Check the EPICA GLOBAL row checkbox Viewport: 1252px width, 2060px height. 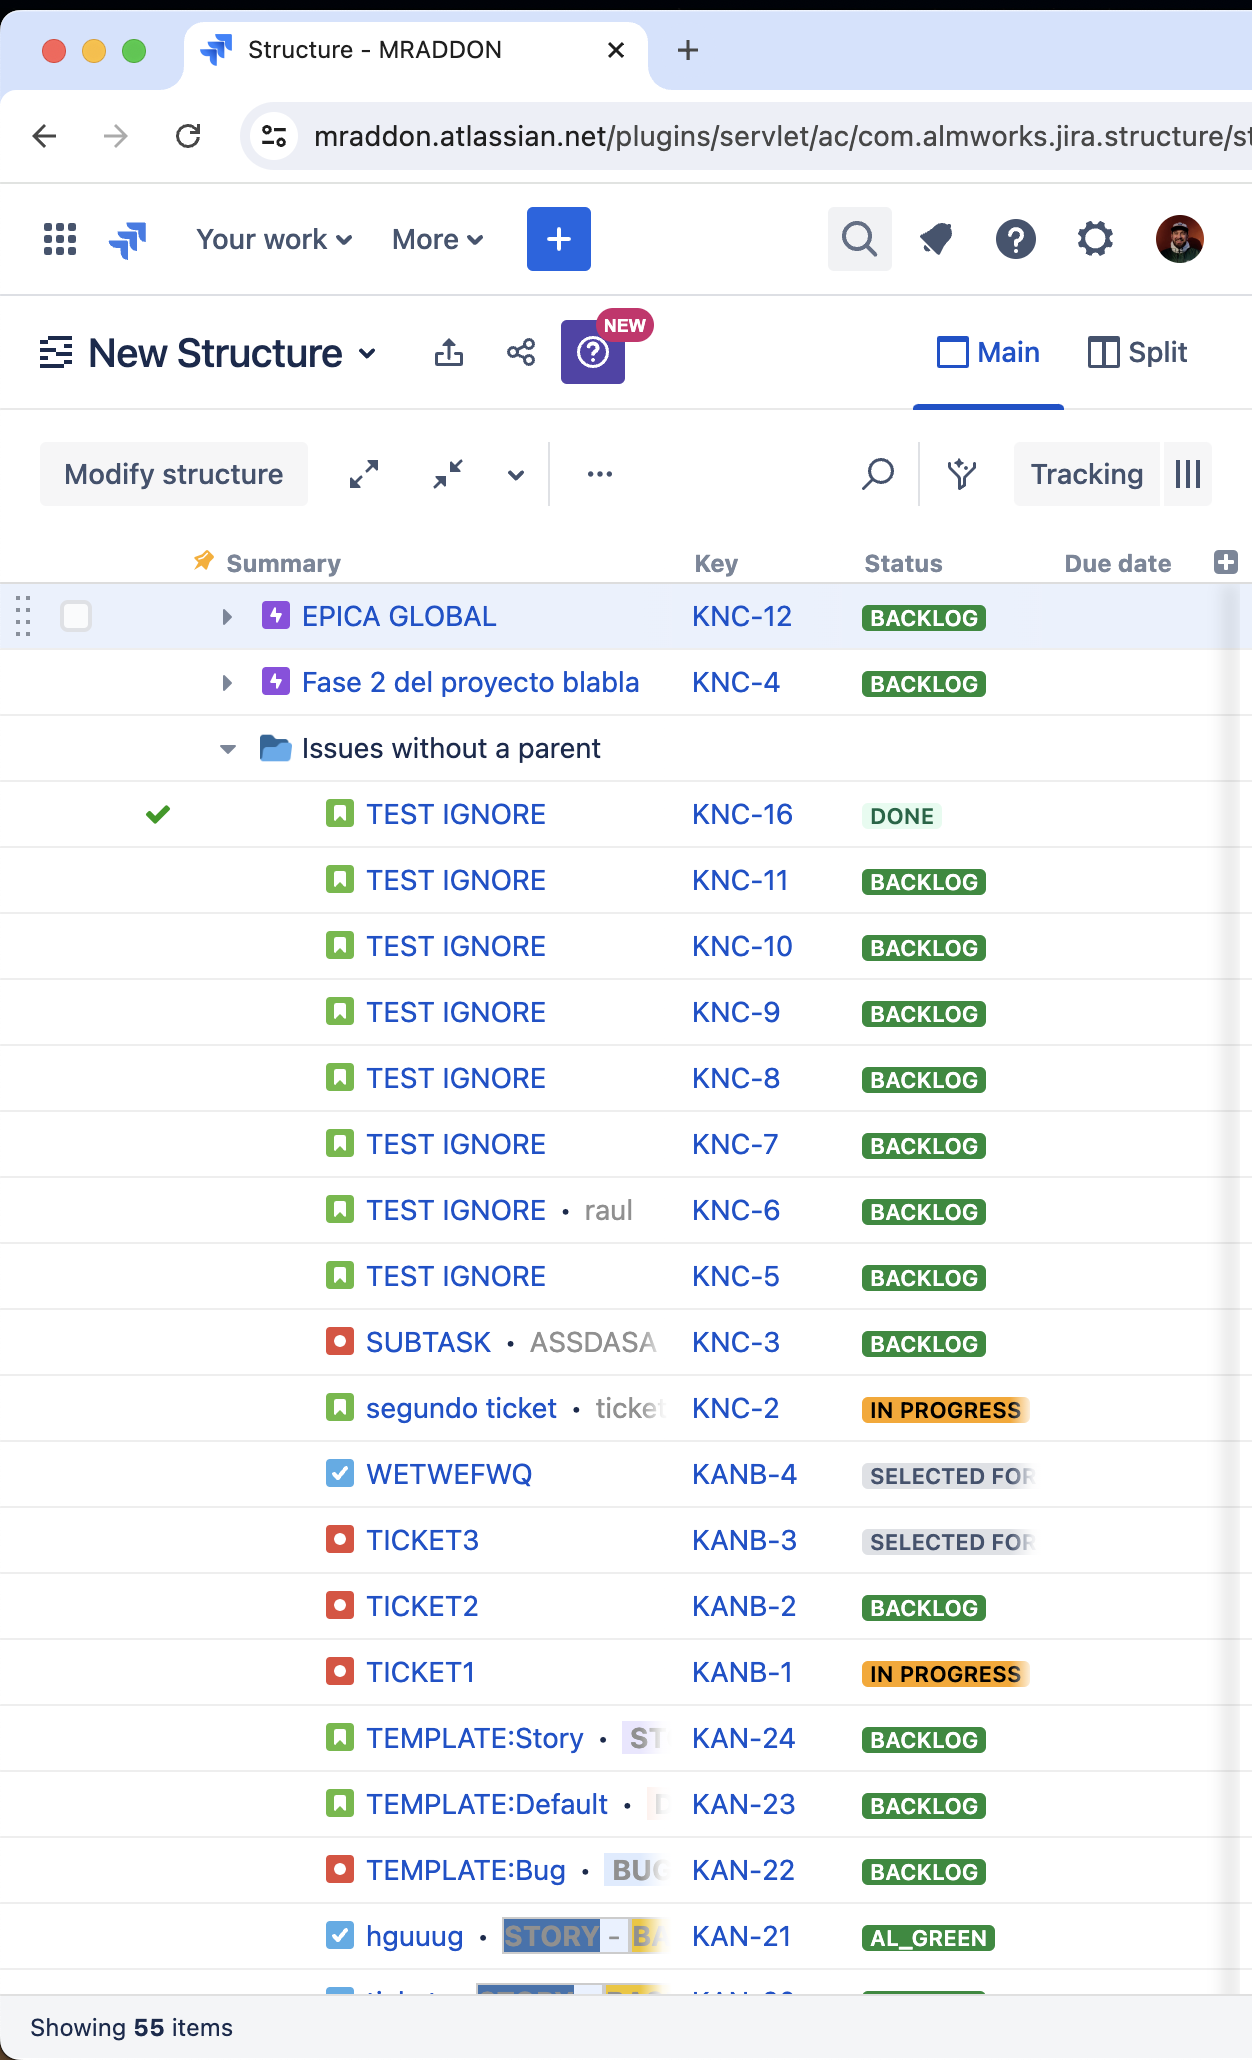coord(76,616)
